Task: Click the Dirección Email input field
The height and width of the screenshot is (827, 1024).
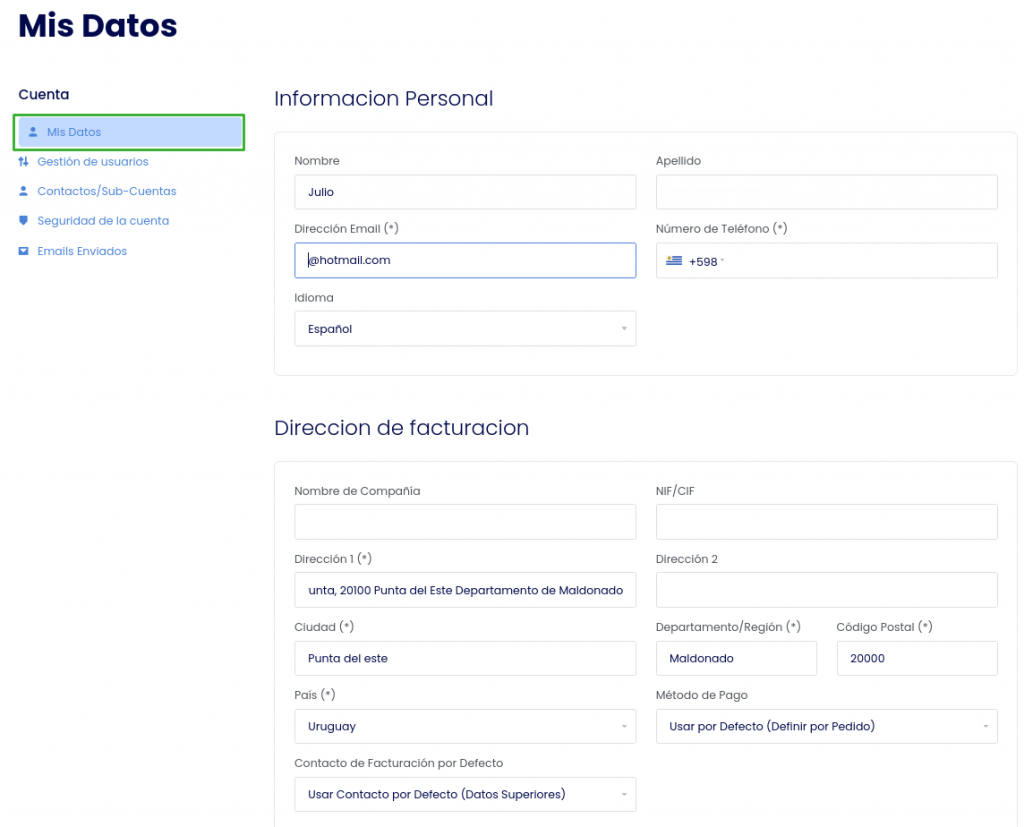Action: click(x=465, y=261)
